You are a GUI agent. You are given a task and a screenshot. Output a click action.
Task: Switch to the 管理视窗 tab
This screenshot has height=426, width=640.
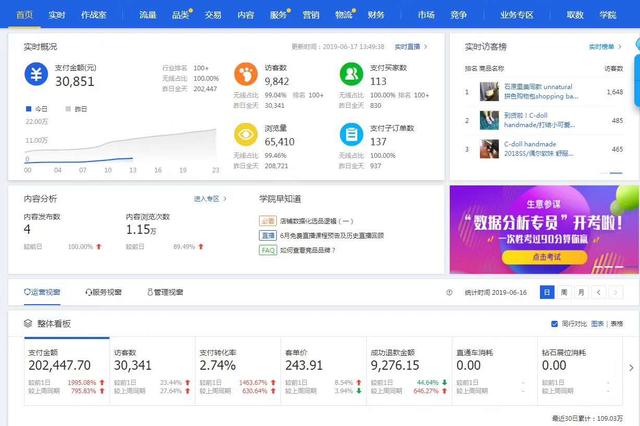165,292
